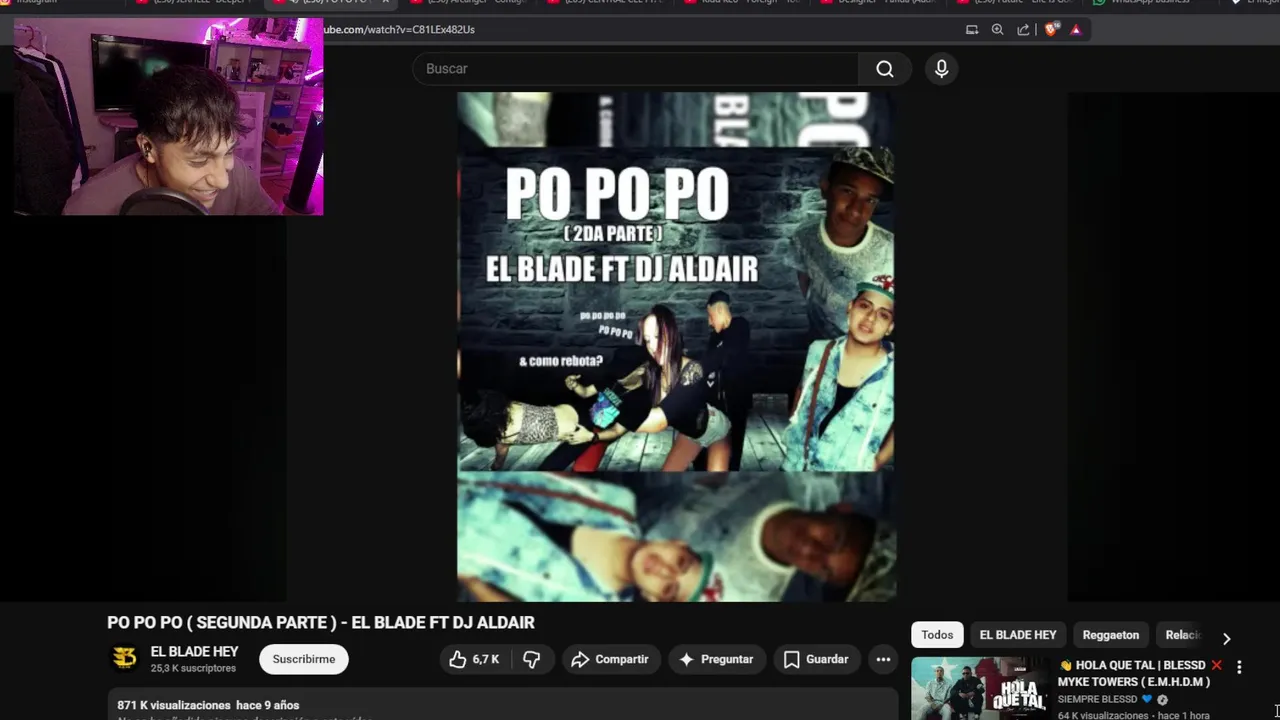Open the EL BLADE HEY channel name link
The image size is (1280, 720).
195,651
